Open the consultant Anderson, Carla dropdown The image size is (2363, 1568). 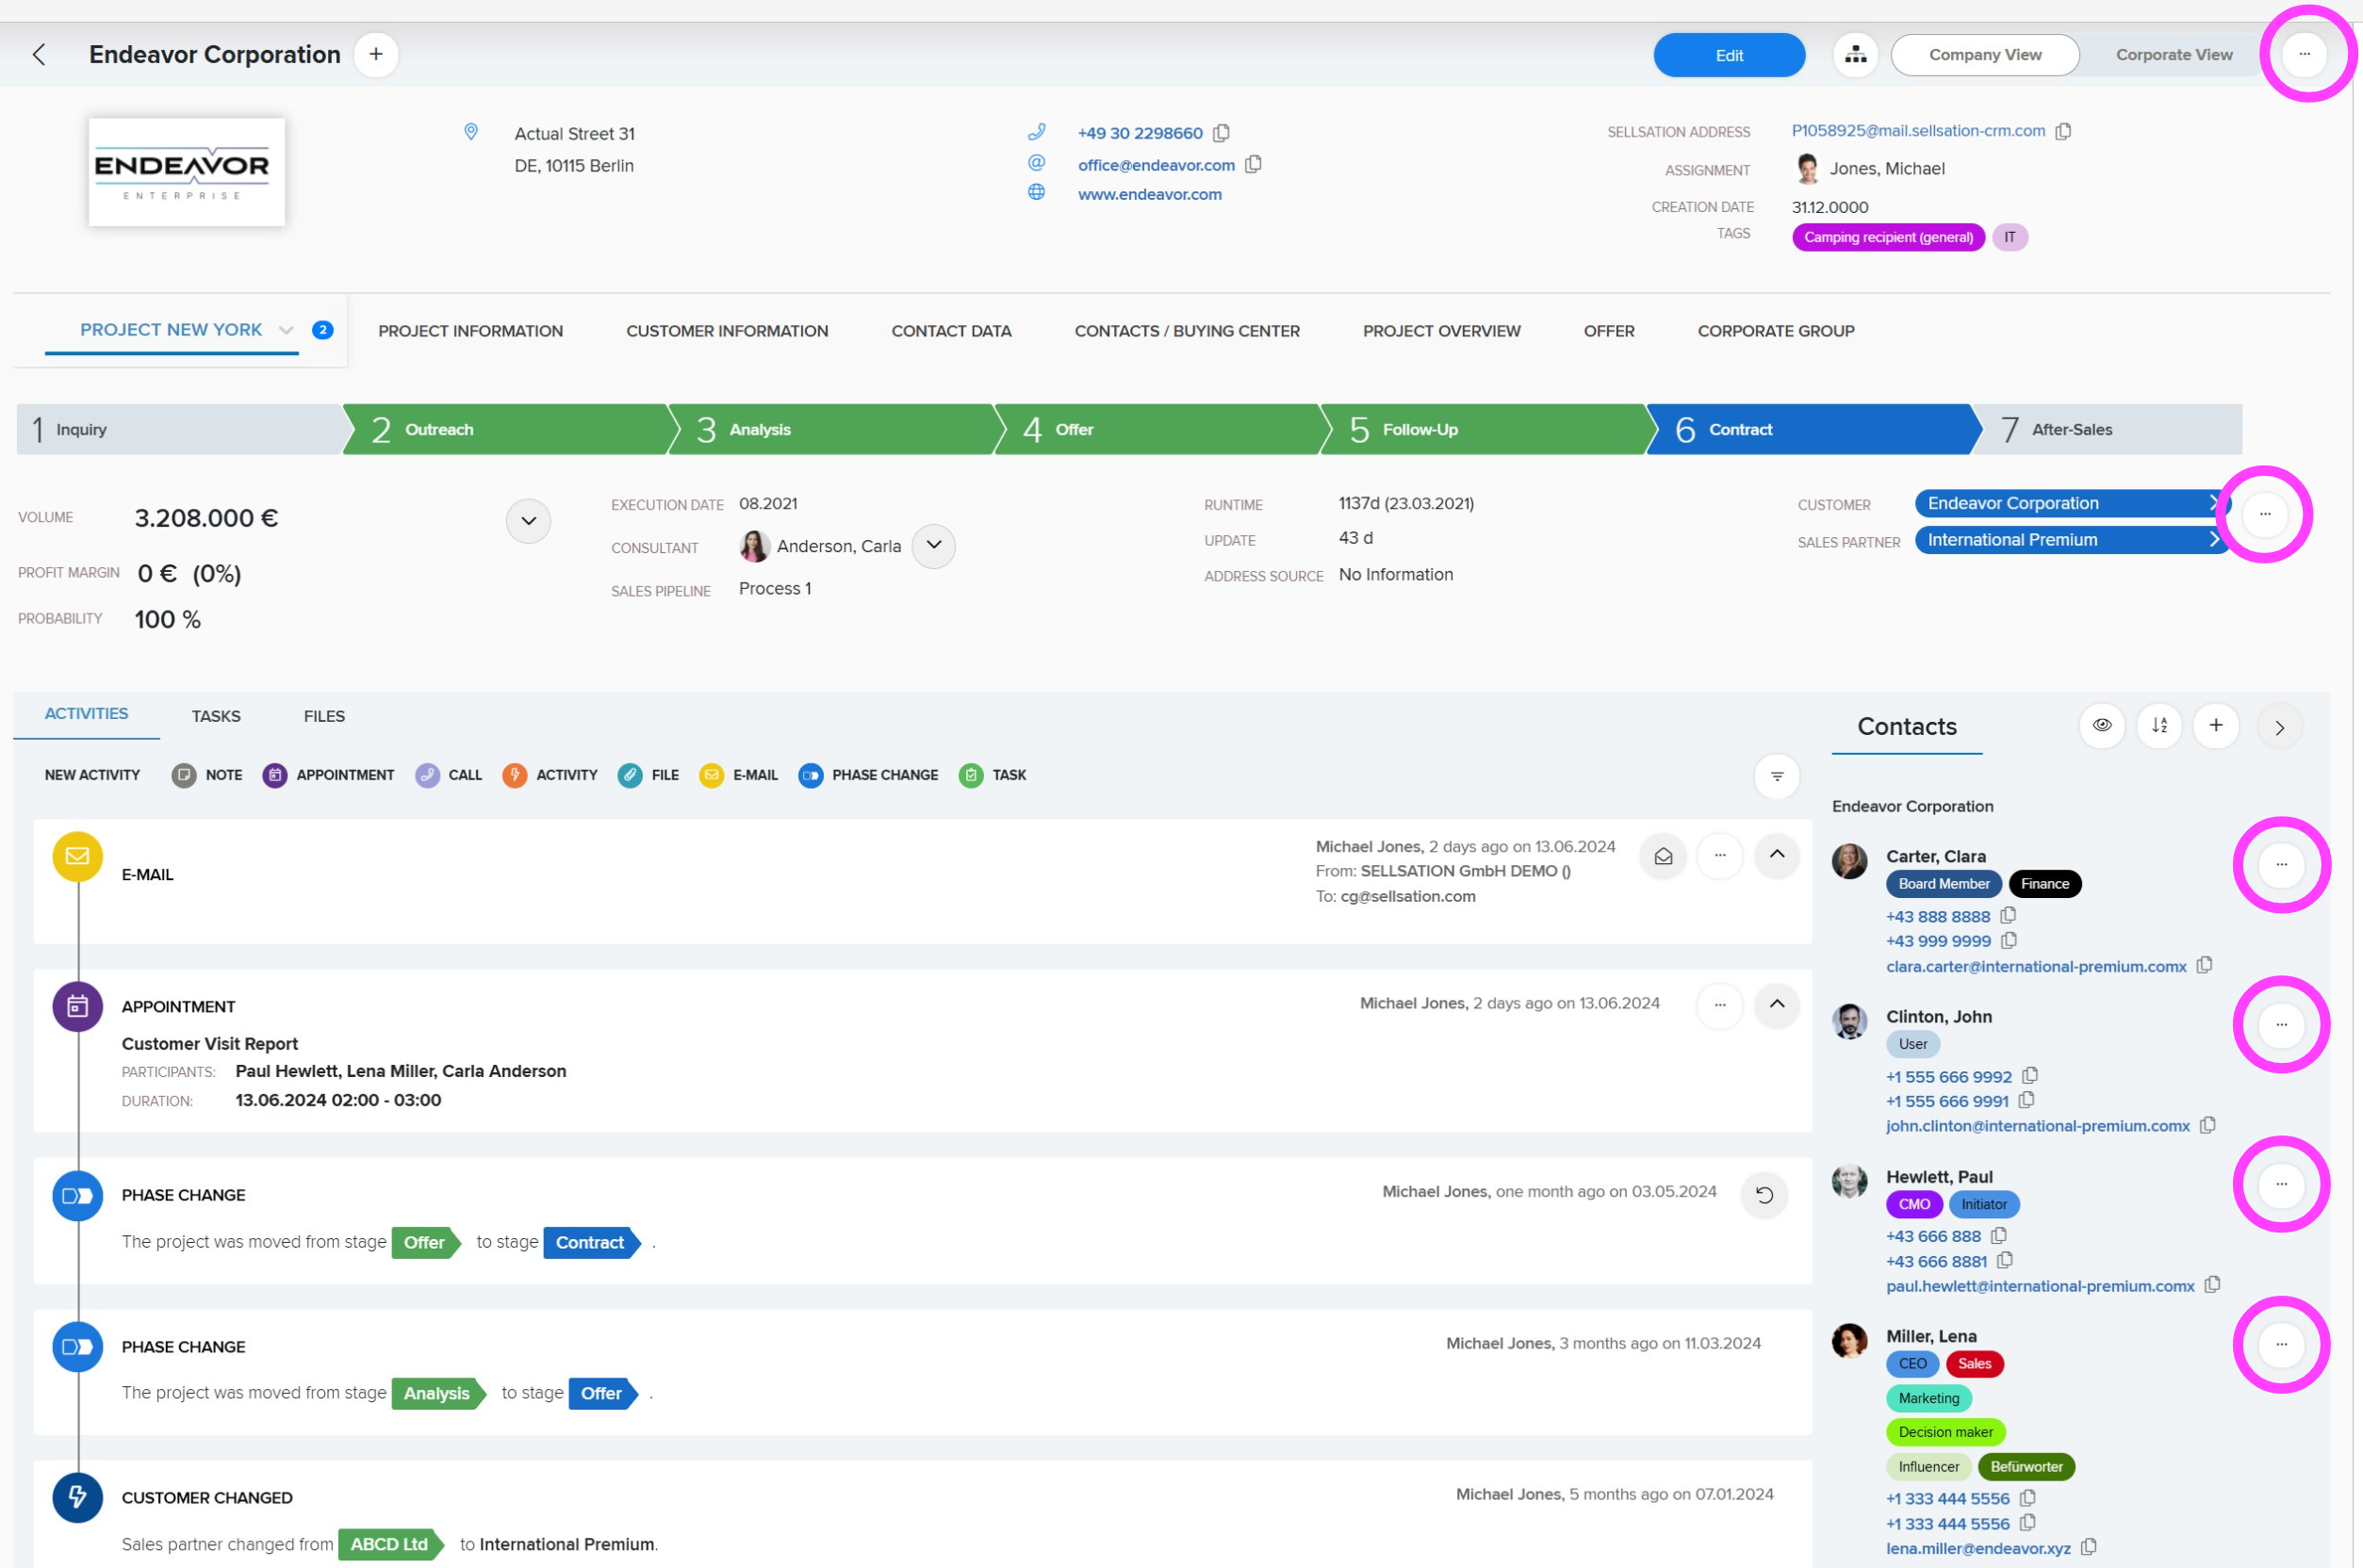[x=934, y=546]
